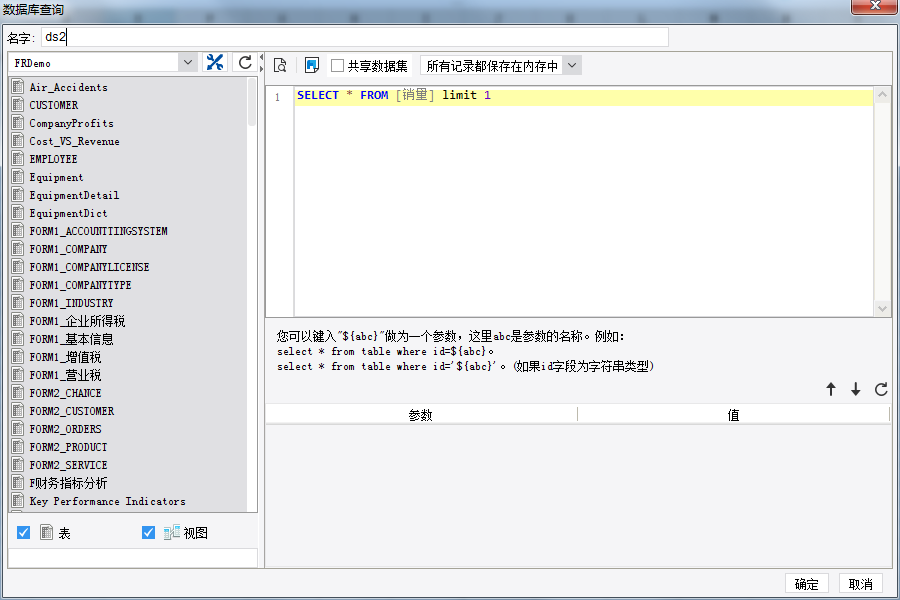Enable the 共享数据集 checkbox
Screen dimensions: 900x600
click(x=338, y=65)
